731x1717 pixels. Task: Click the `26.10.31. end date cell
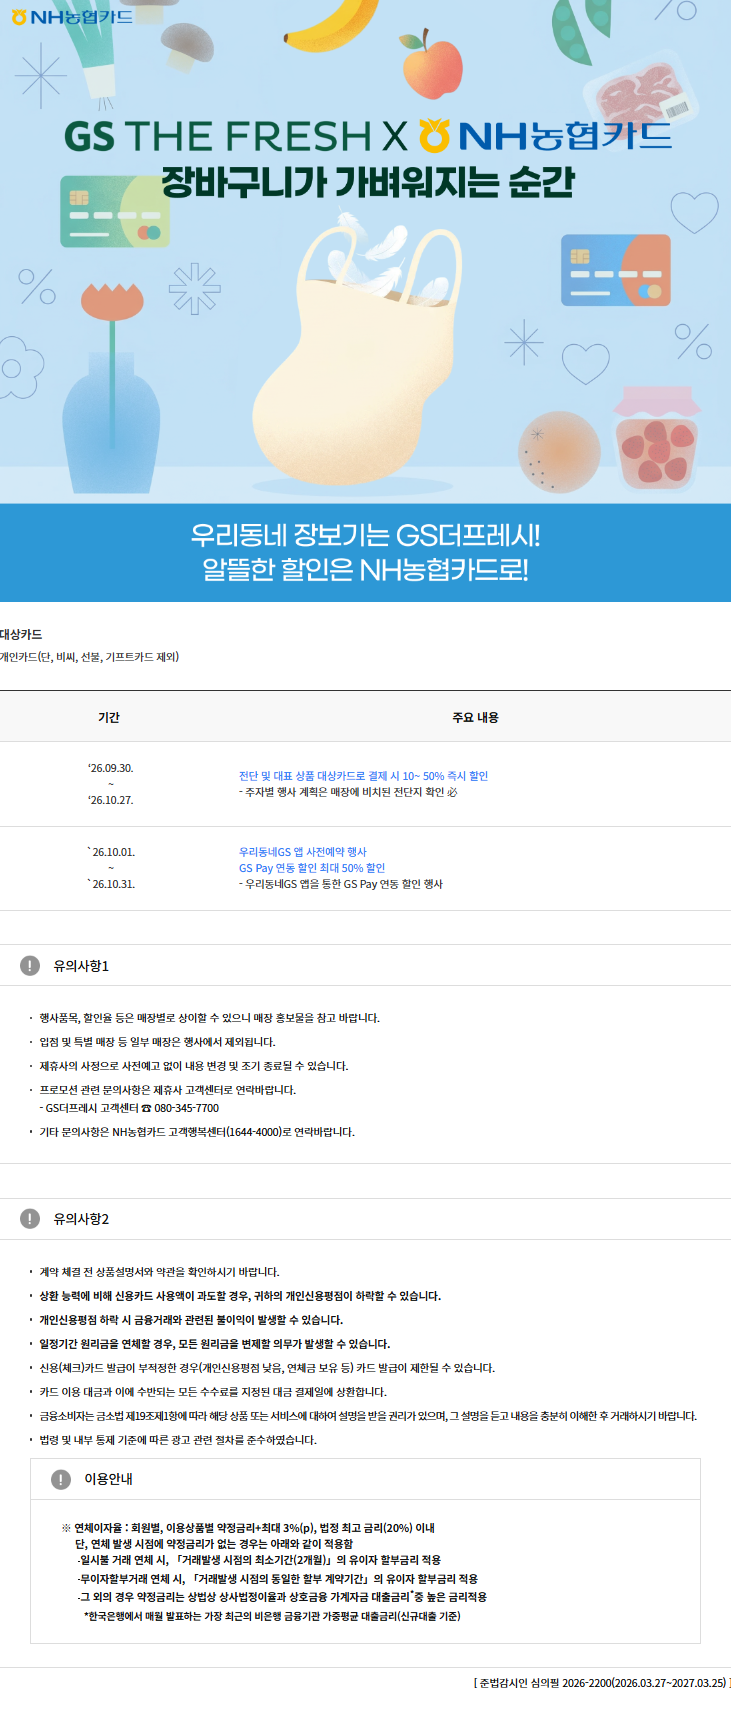click(x=110, y=884)
